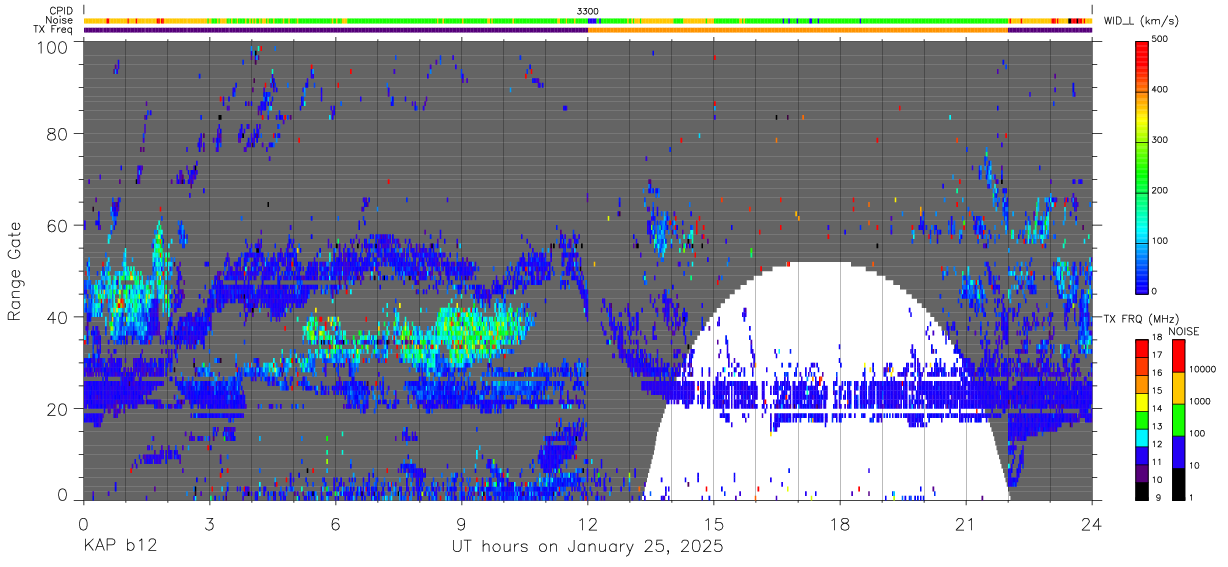This screenshot has height=567, width=1228.
Task: Click the 17 tick on TX FRQ legend
Action: [x=1157, y=356]
